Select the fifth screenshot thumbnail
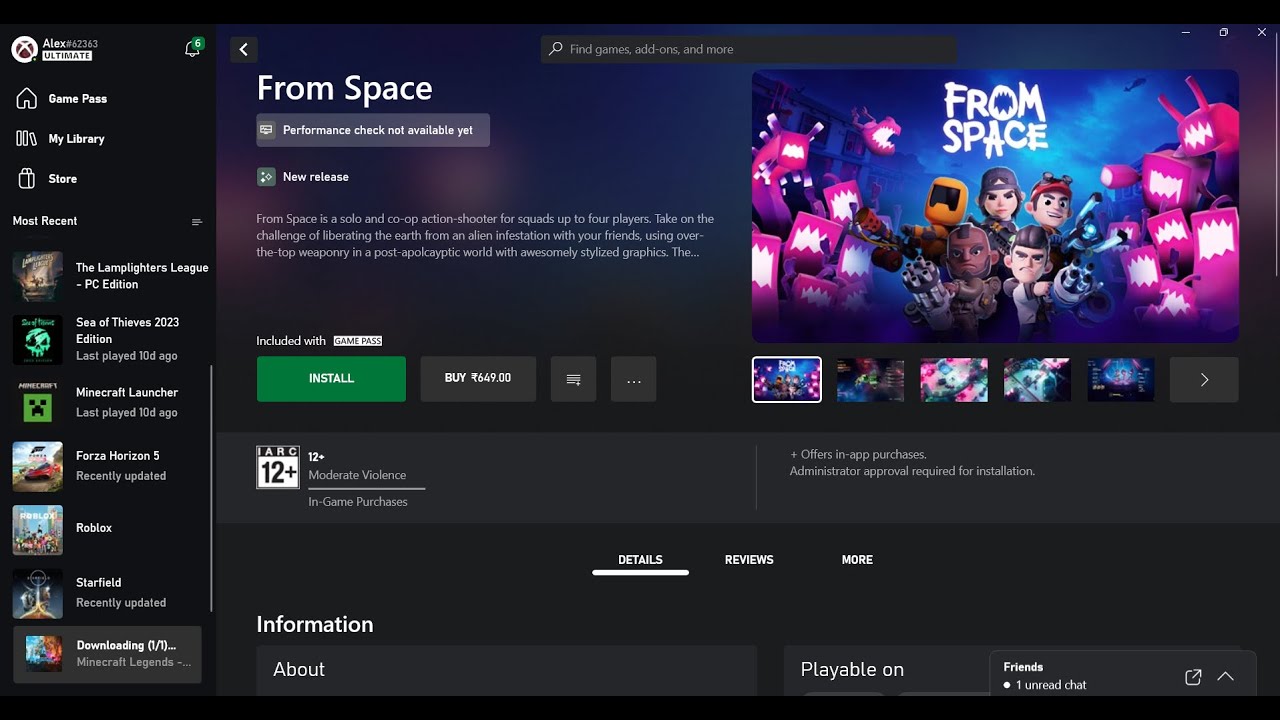 coord(1121,380)
